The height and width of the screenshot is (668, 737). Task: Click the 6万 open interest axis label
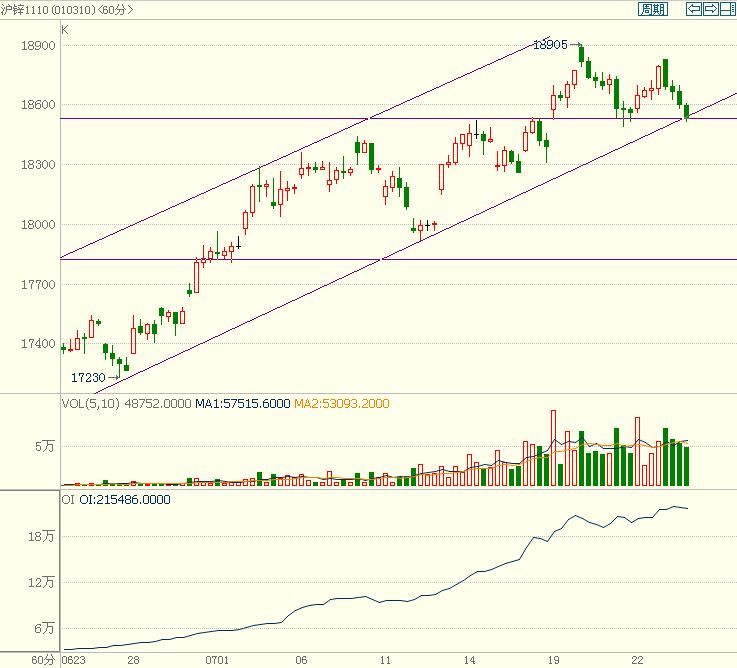[x=44, y=628]
